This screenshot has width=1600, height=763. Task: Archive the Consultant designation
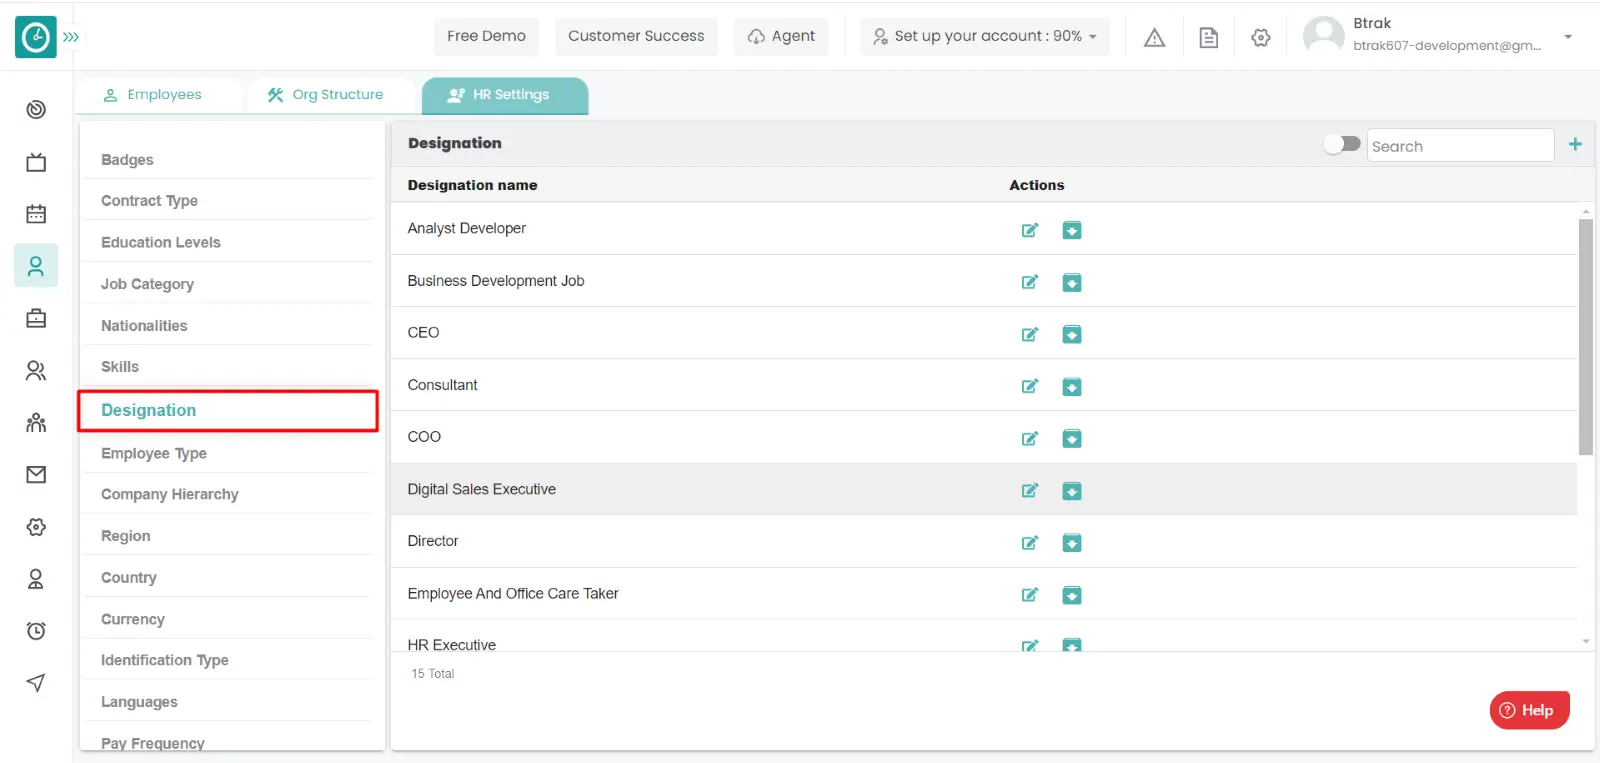(1071, 386)
